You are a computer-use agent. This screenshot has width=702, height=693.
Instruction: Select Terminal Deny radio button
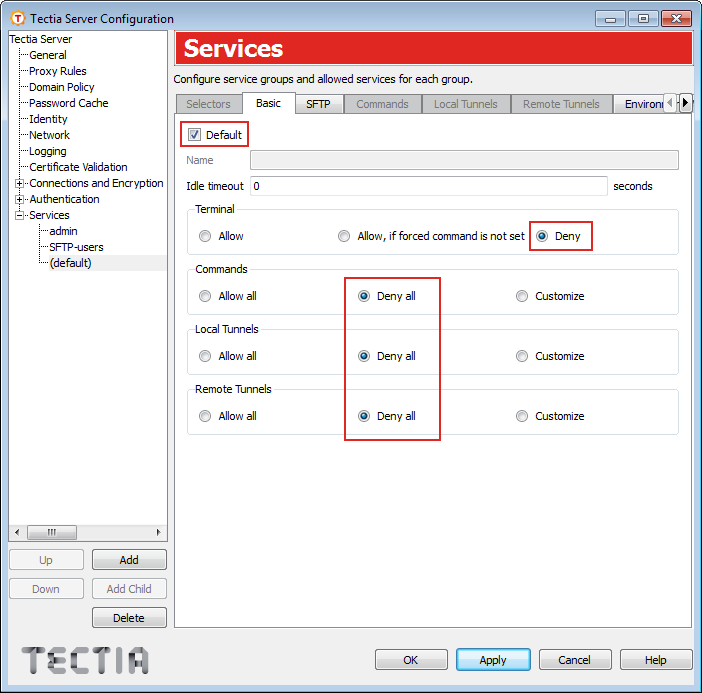(542, 236)
